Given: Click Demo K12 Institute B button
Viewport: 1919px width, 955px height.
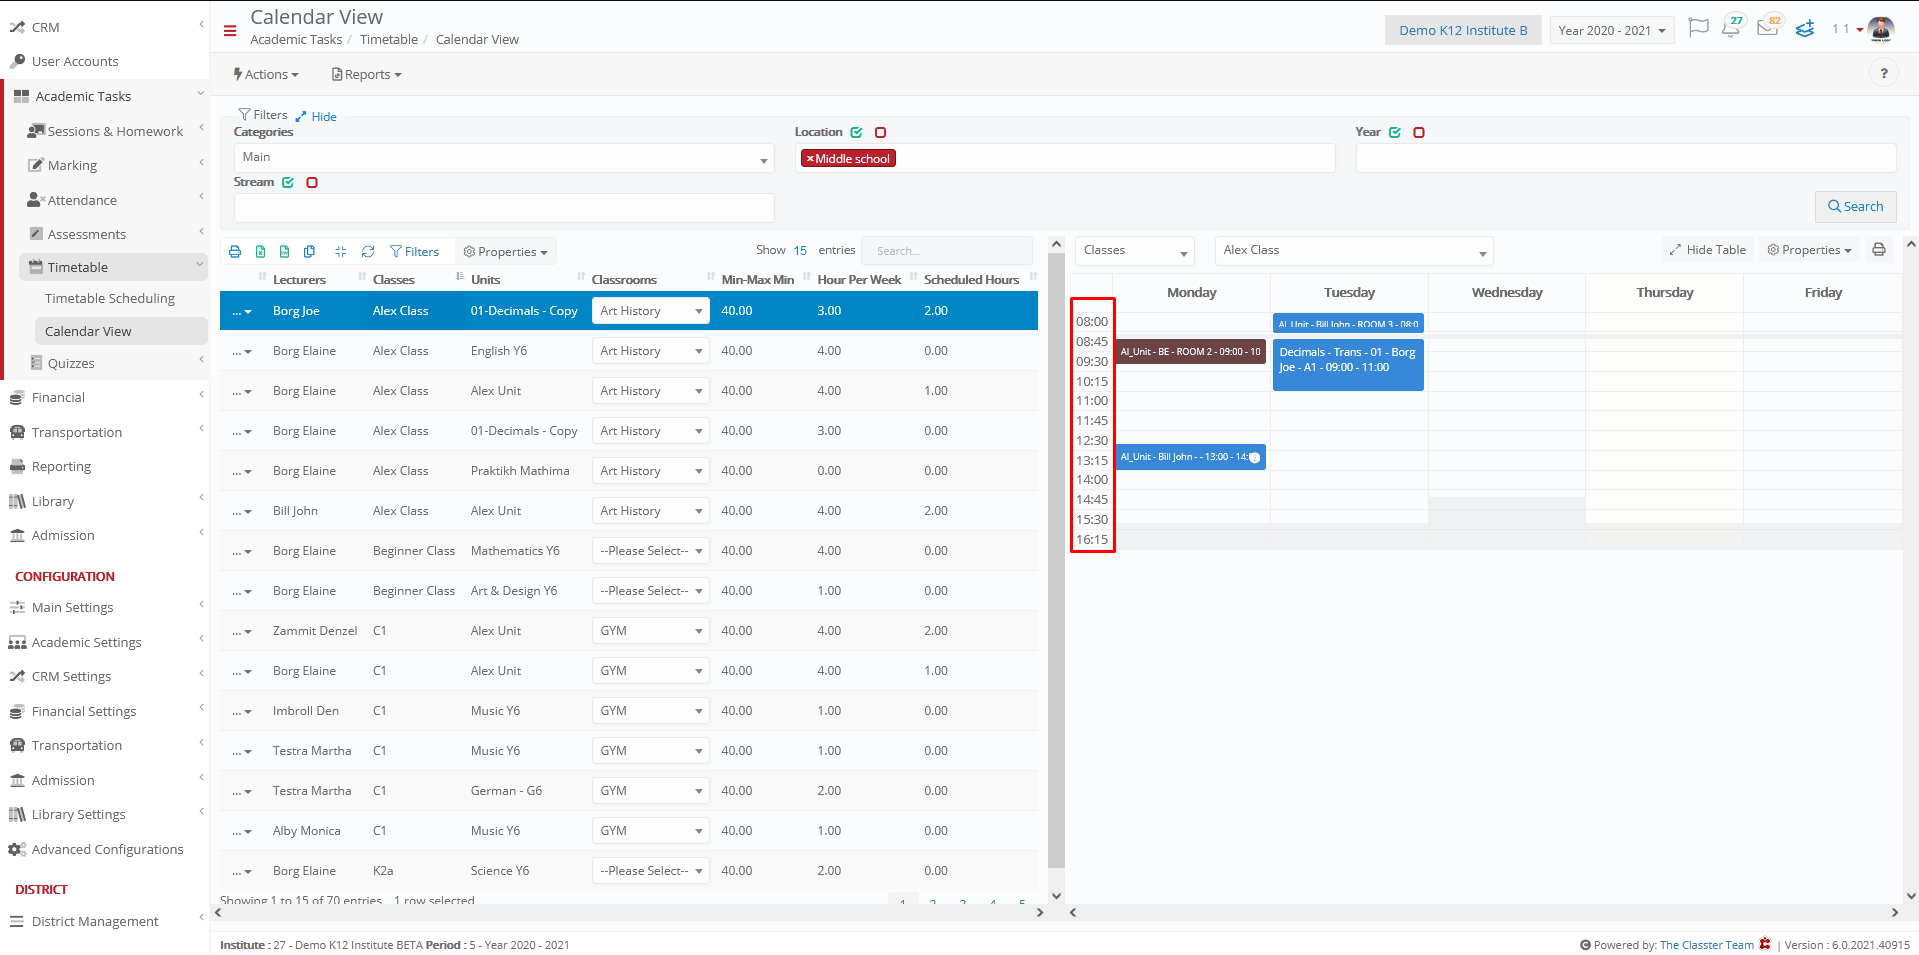Looking at the screenshot, I should [x=1462, y=30].
